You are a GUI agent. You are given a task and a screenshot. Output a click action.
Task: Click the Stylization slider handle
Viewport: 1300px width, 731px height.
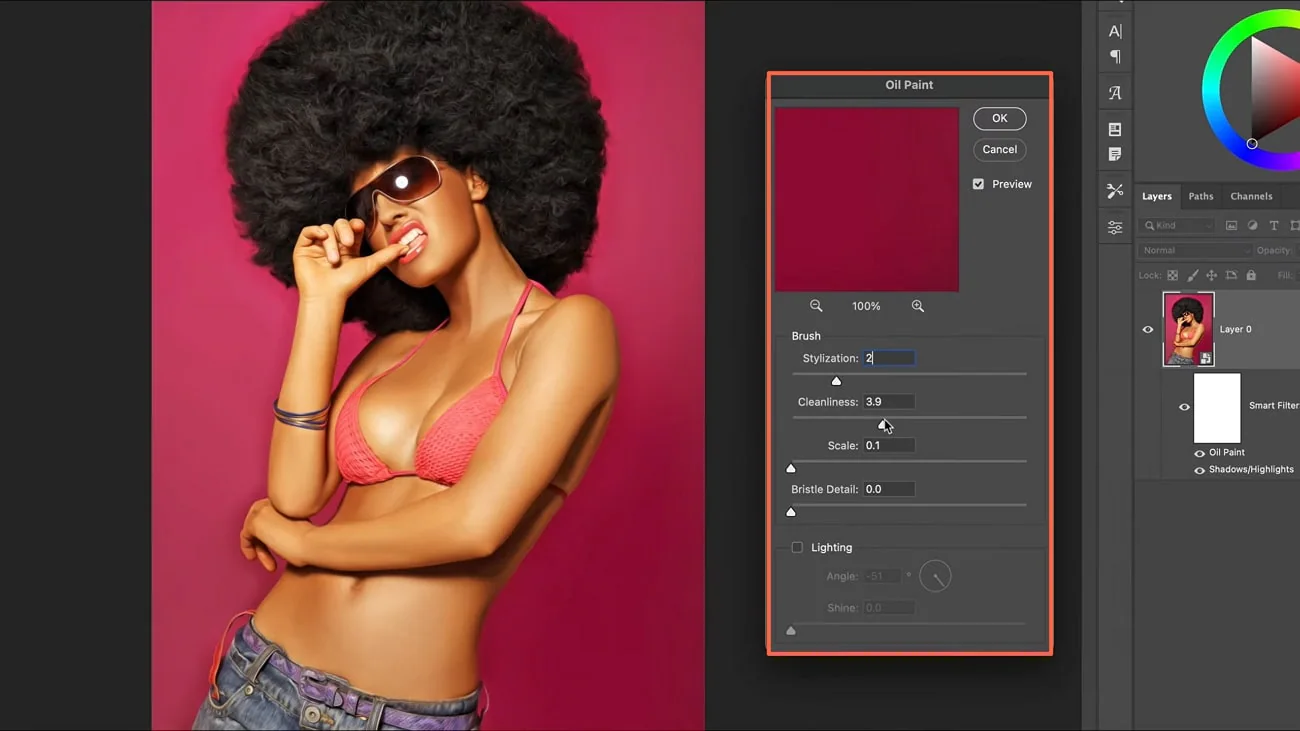click(x=836, y=381)
